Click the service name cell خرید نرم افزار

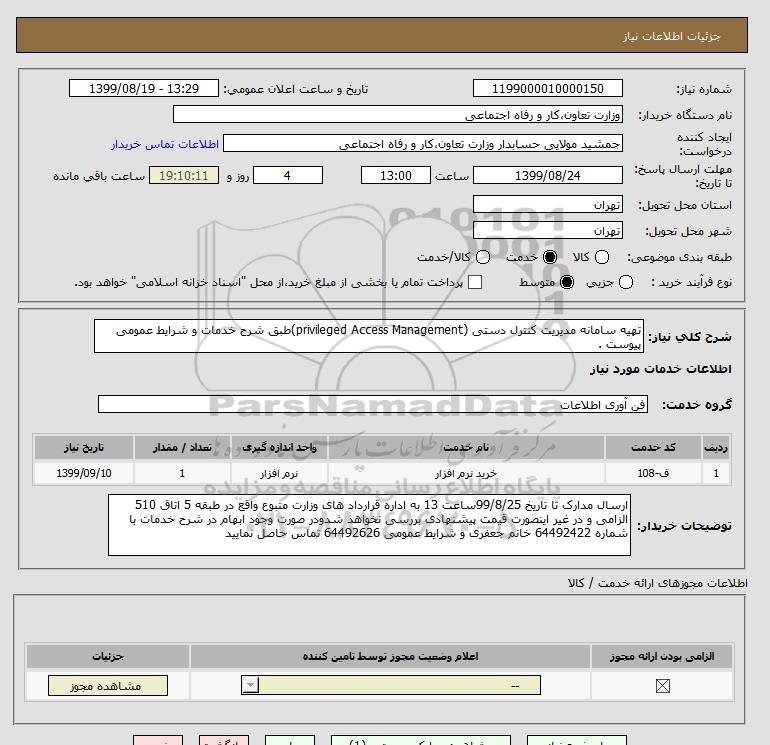pyautogui.click(x=466, y=473)
